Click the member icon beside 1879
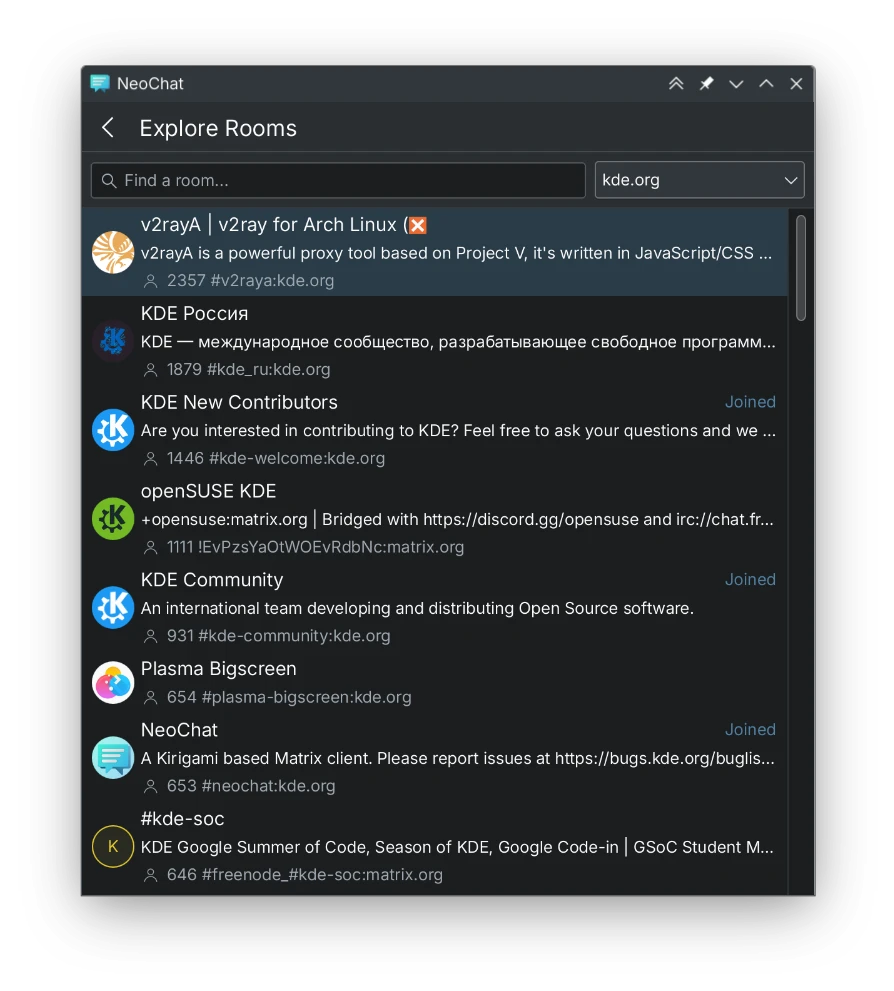Image resolution: width=894 pixels, height=991 pixels. (150, 370)
